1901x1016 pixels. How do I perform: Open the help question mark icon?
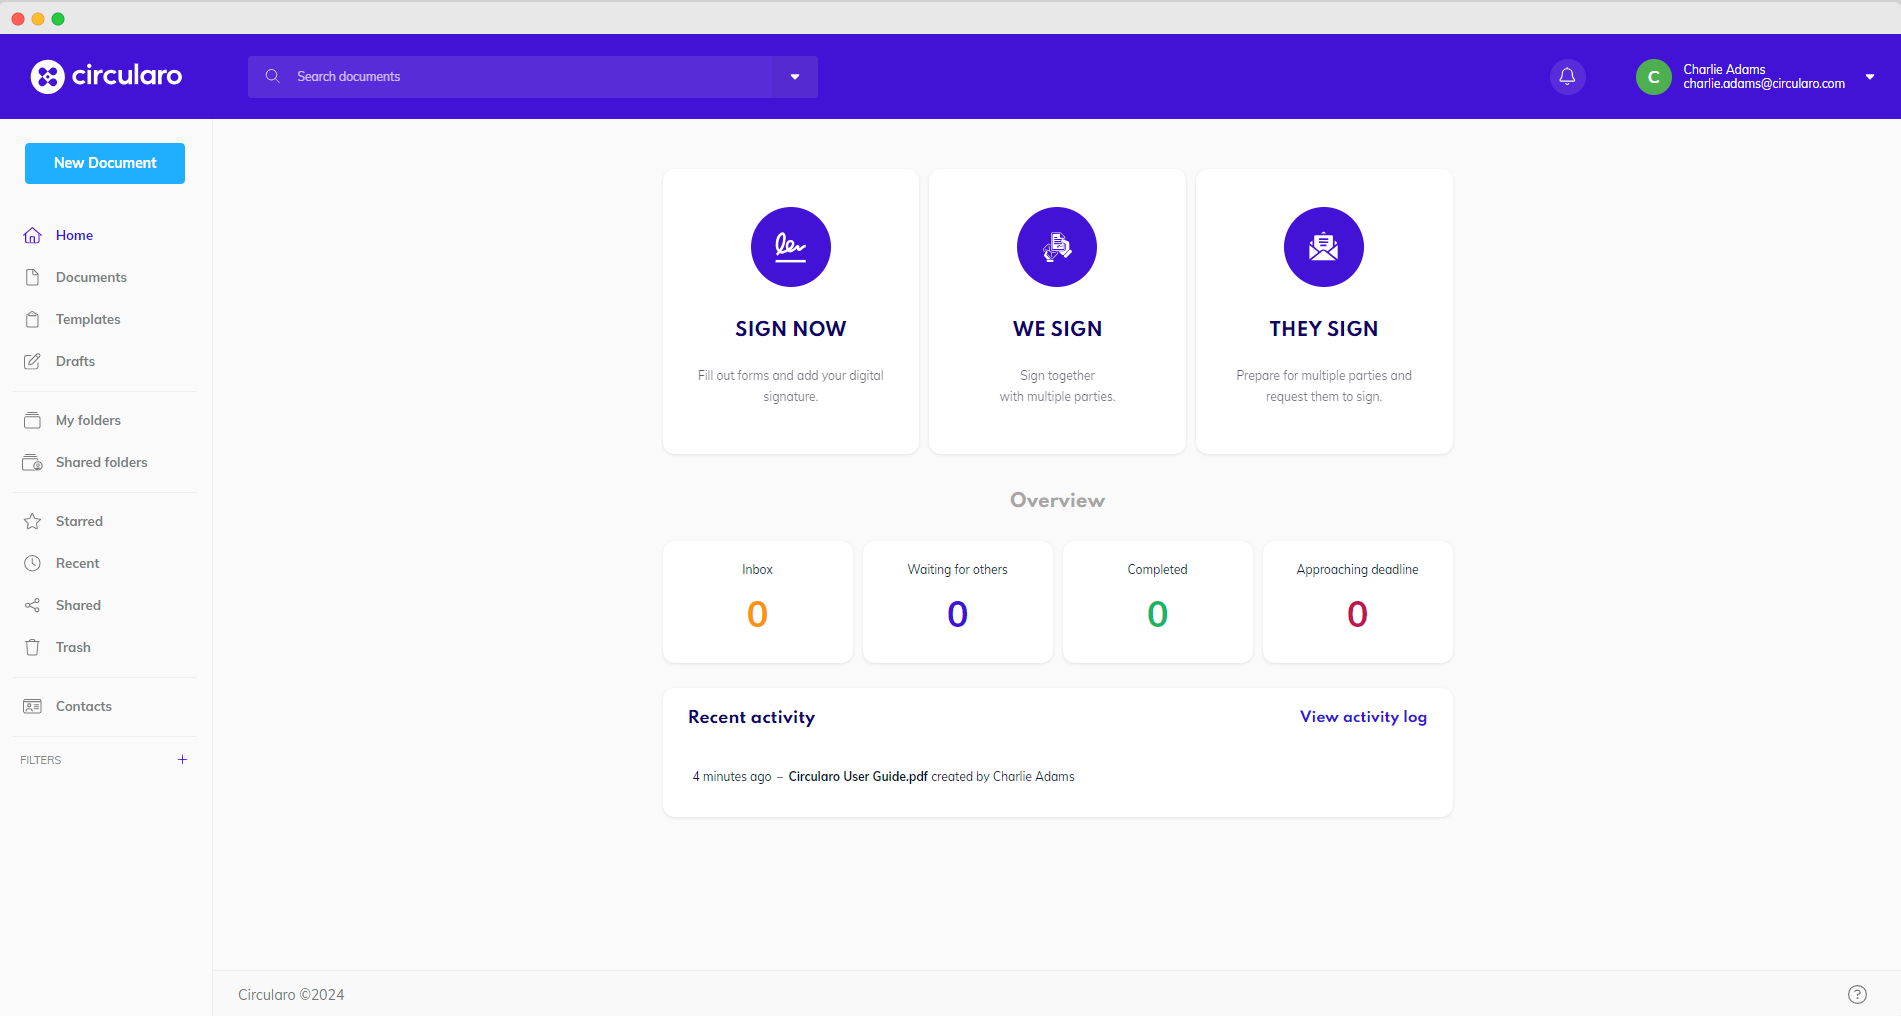click(1857, 994)
